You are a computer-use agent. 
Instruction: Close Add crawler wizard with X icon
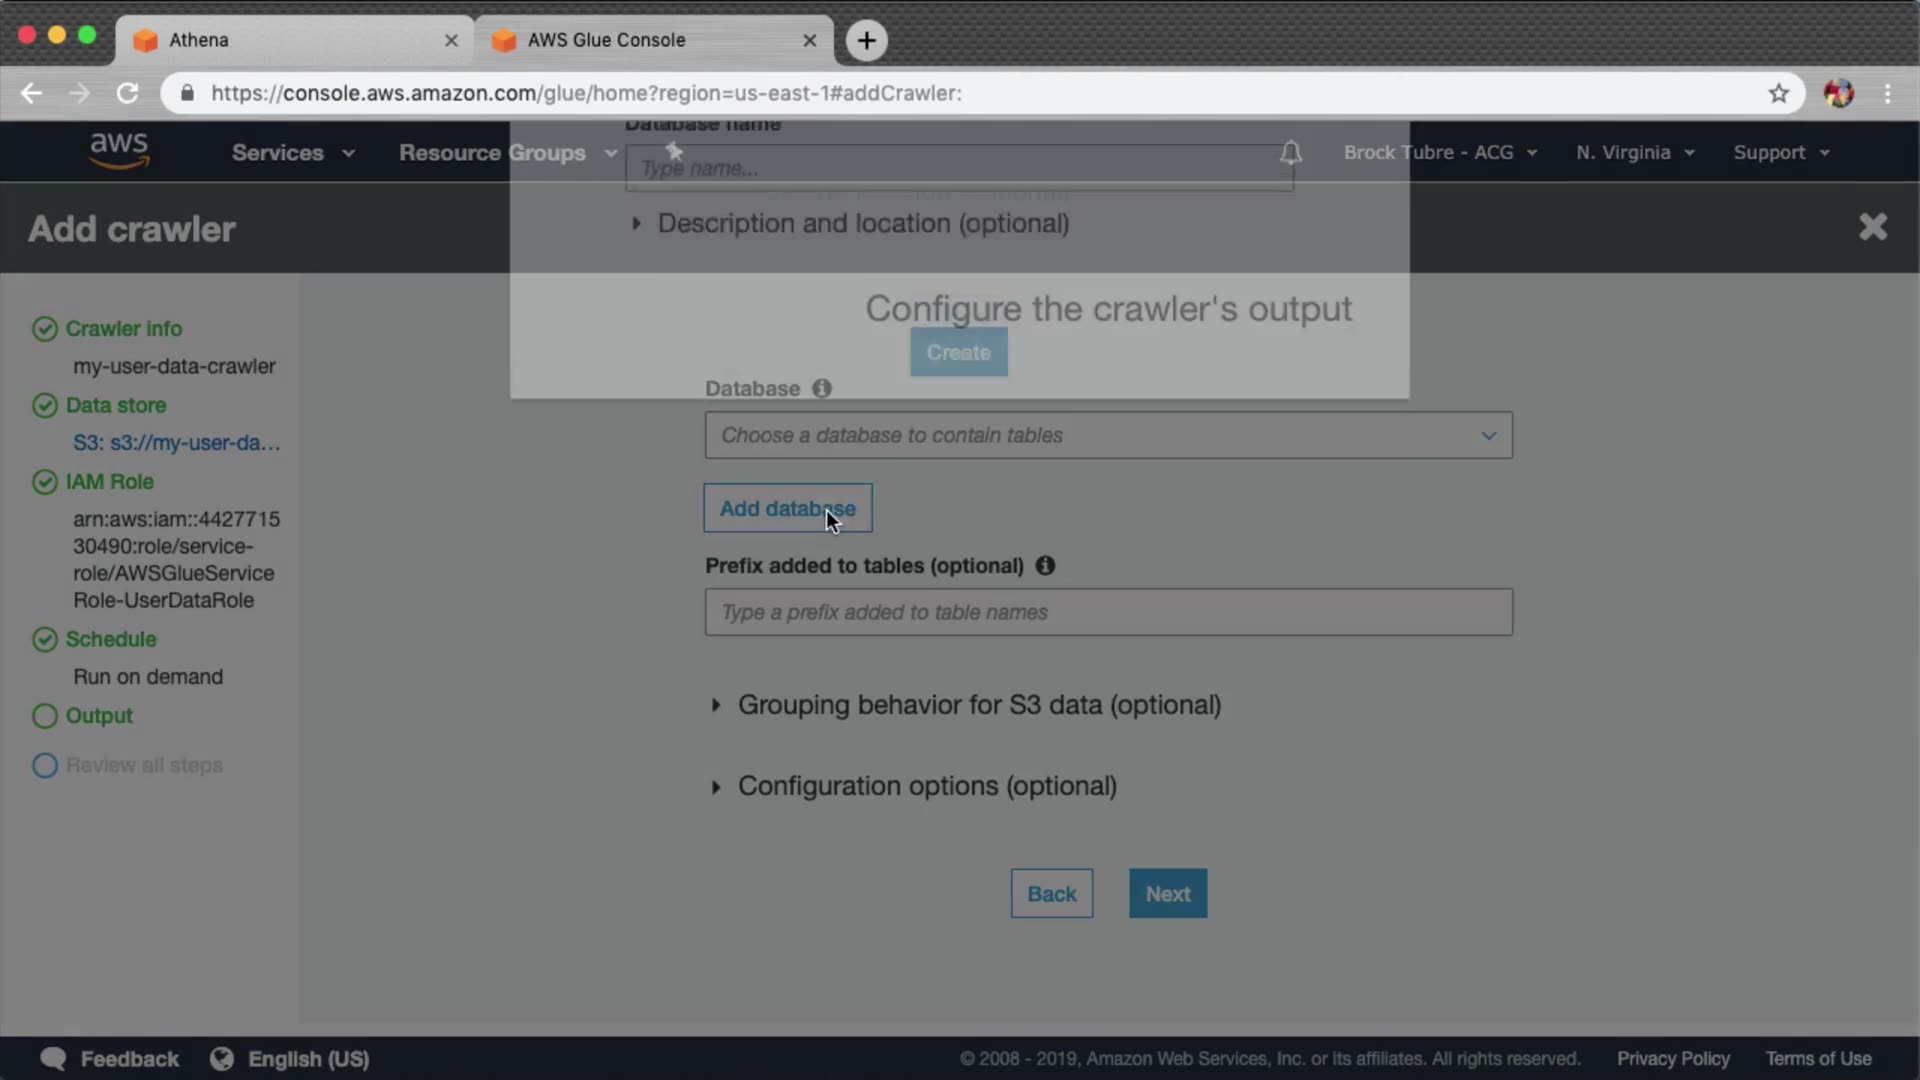(x=1872, y=227)
